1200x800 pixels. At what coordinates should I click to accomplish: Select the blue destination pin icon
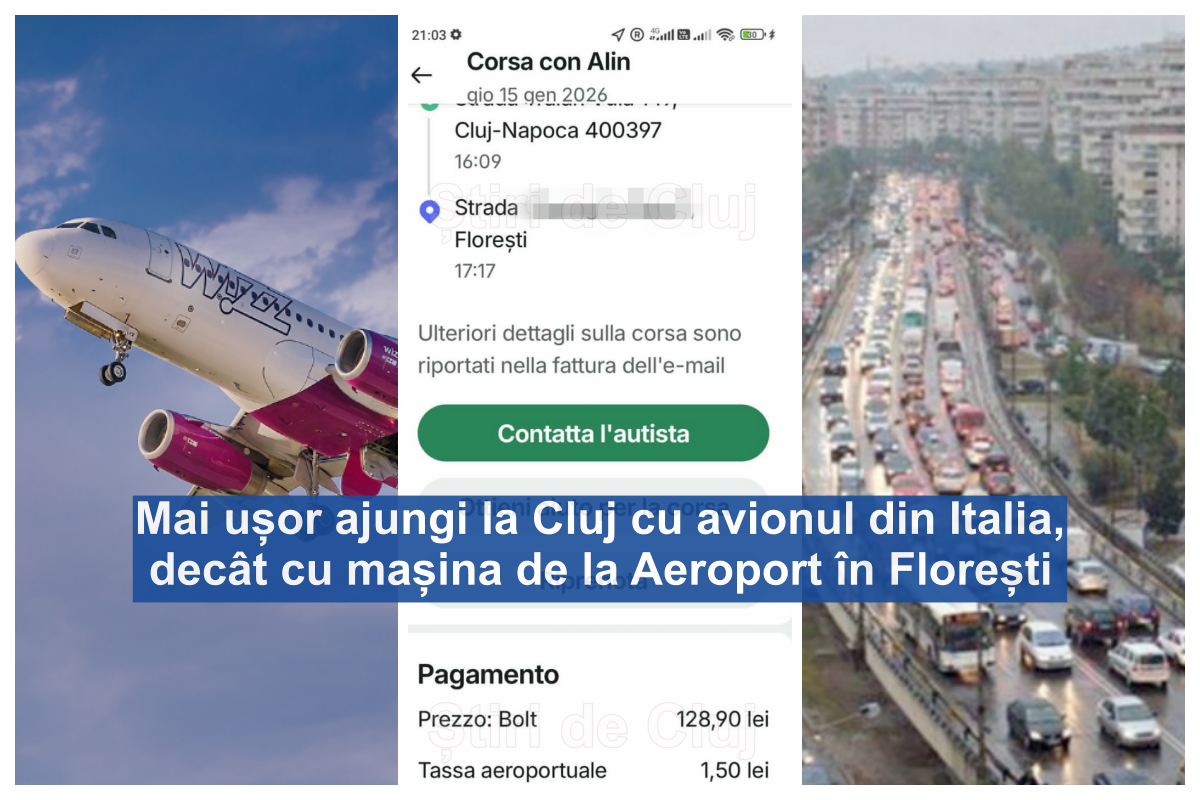pos(430,211)
